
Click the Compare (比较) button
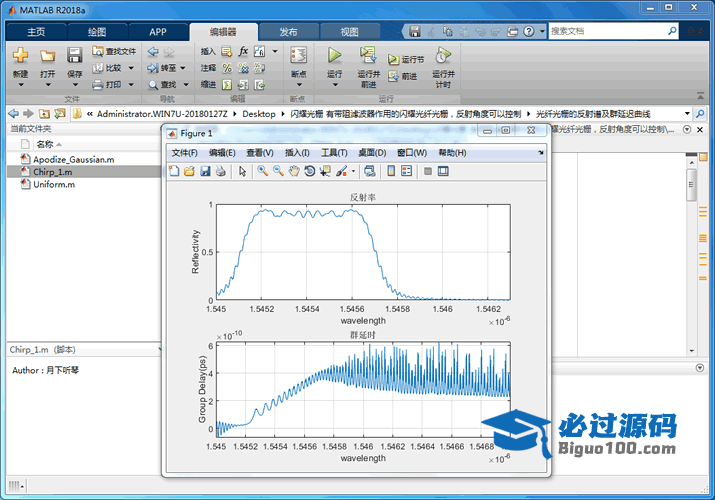[108, 68]
